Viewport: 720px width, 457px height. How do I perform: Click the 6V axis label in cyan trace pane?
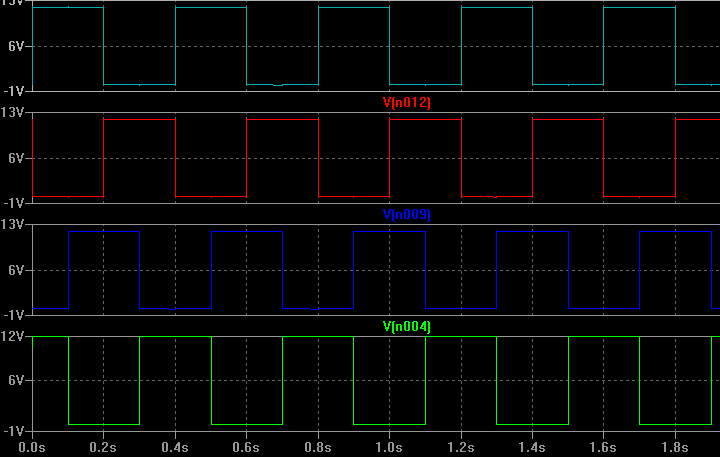[x=16, y=46]
